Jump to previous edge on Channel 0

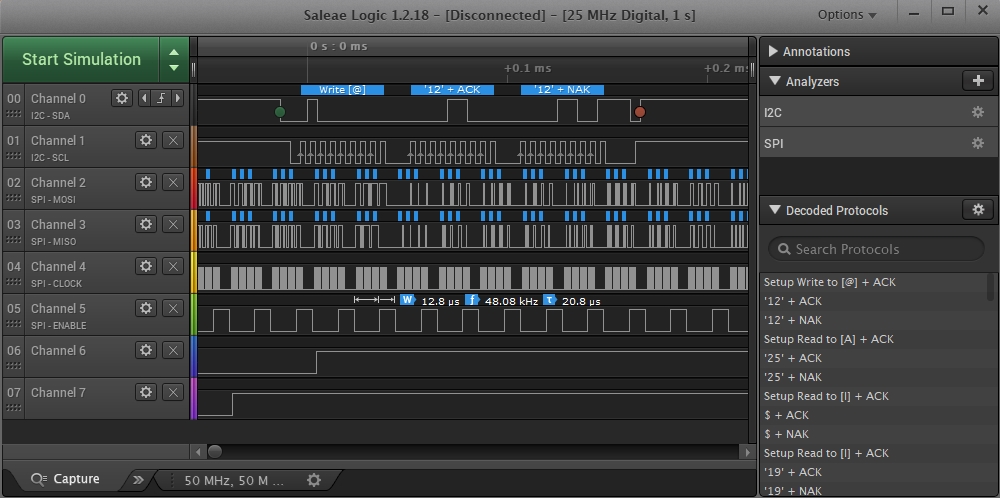tap(145, 98)
